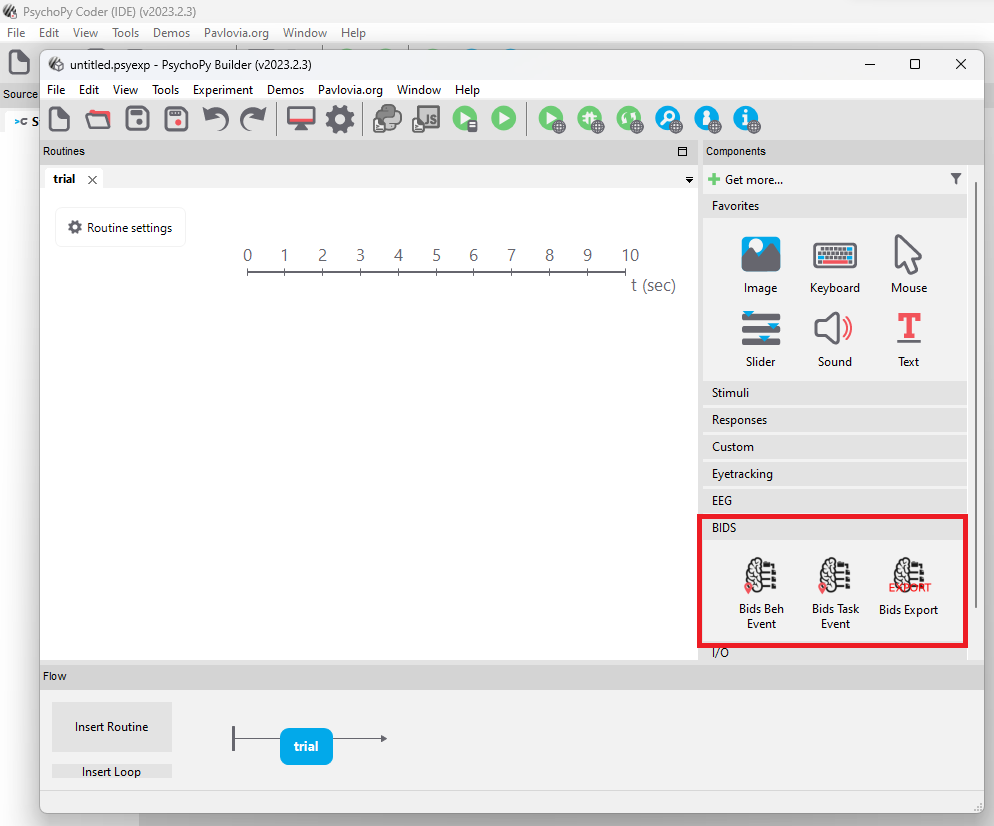This screenshot has width=994, height=826.
Task: Open the Builder Tools menu
Action: tap(165, 89)
